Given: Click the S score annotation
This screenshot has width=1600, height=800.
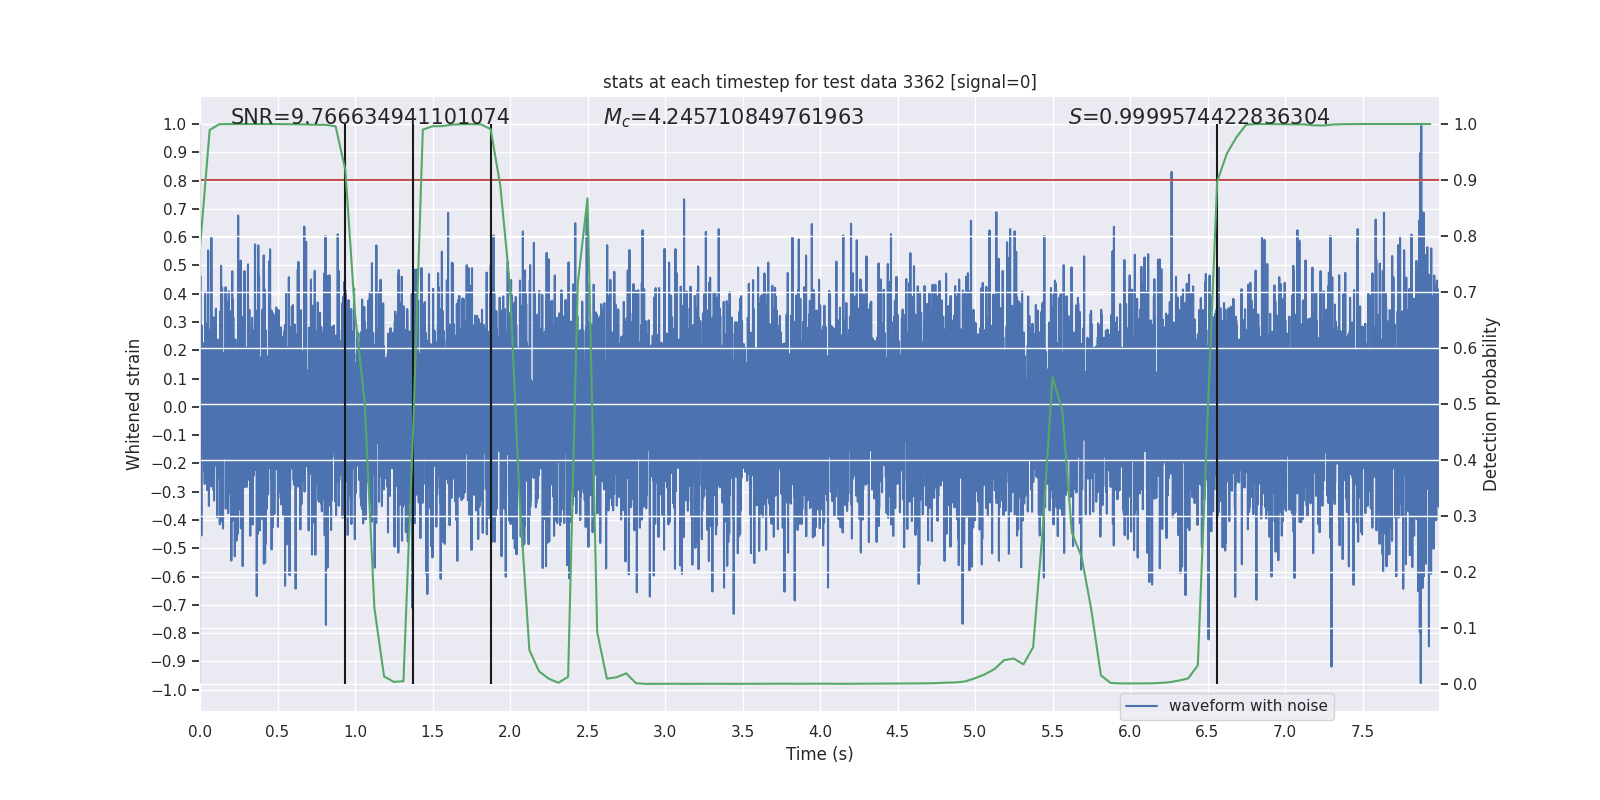Looking at the screenshot, I should point(1199,117).
